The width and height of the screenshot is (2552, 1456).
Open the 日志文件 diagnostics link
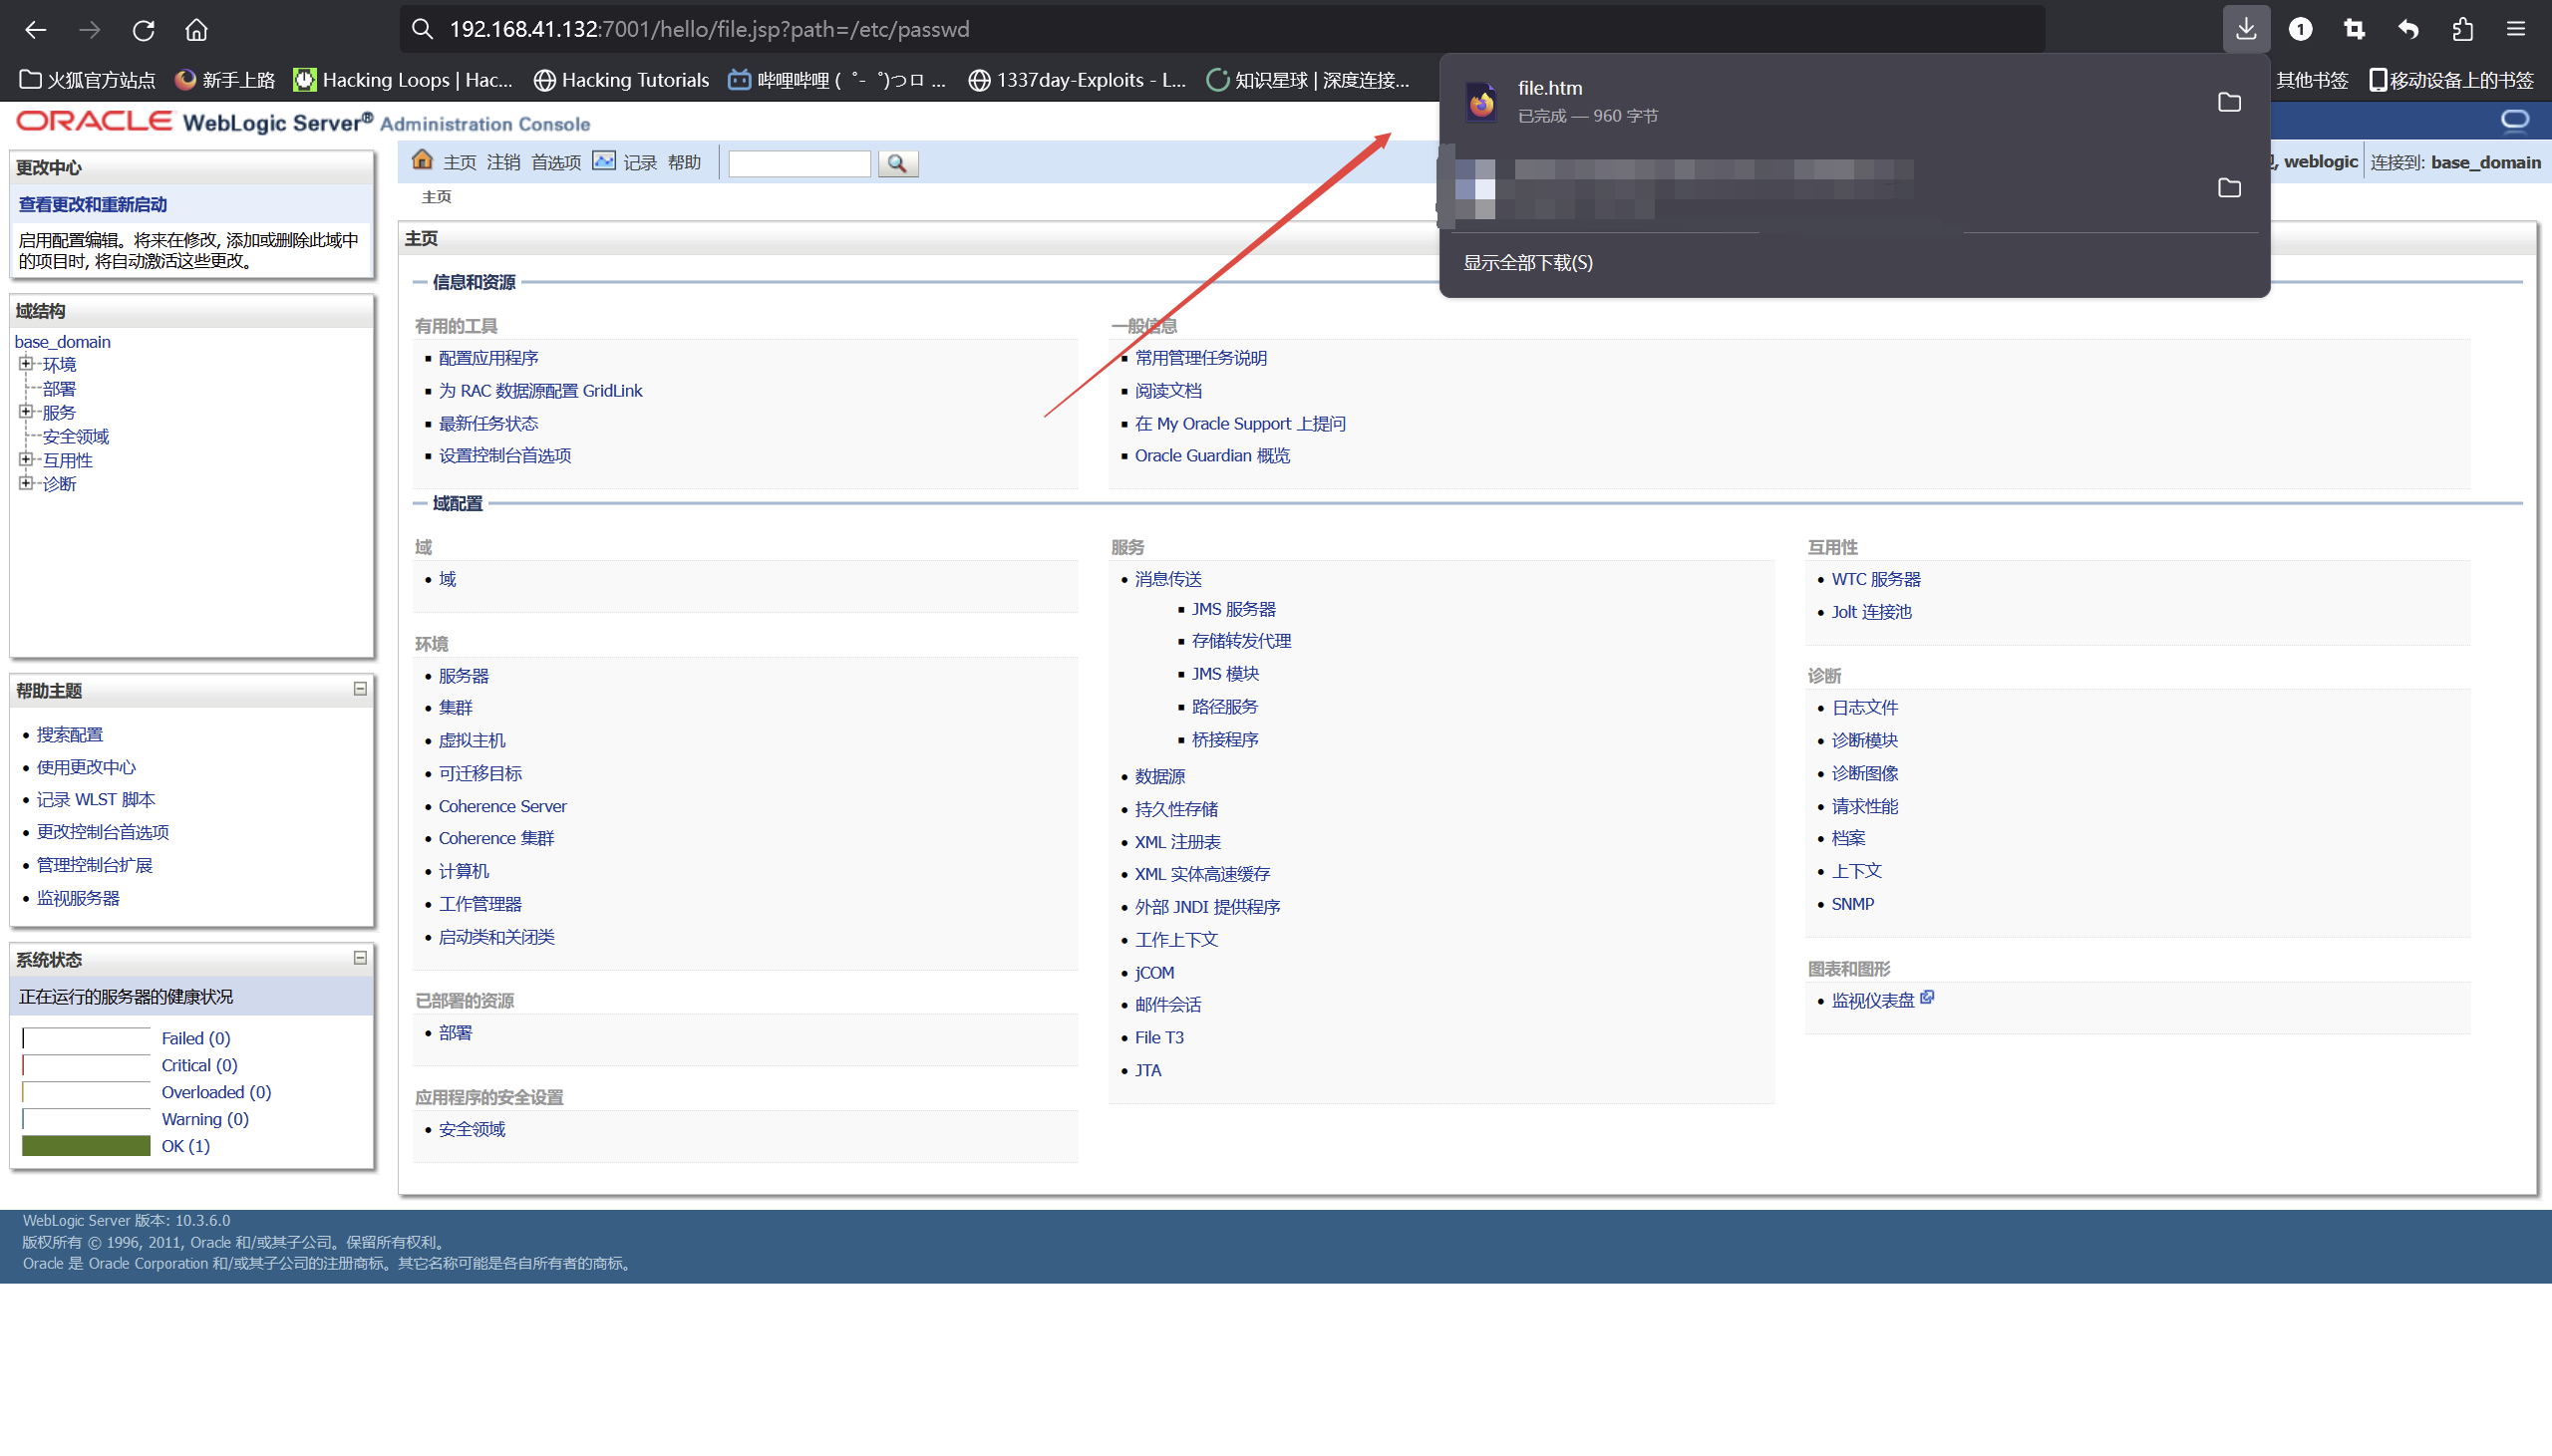click(x=1864, y=708)
